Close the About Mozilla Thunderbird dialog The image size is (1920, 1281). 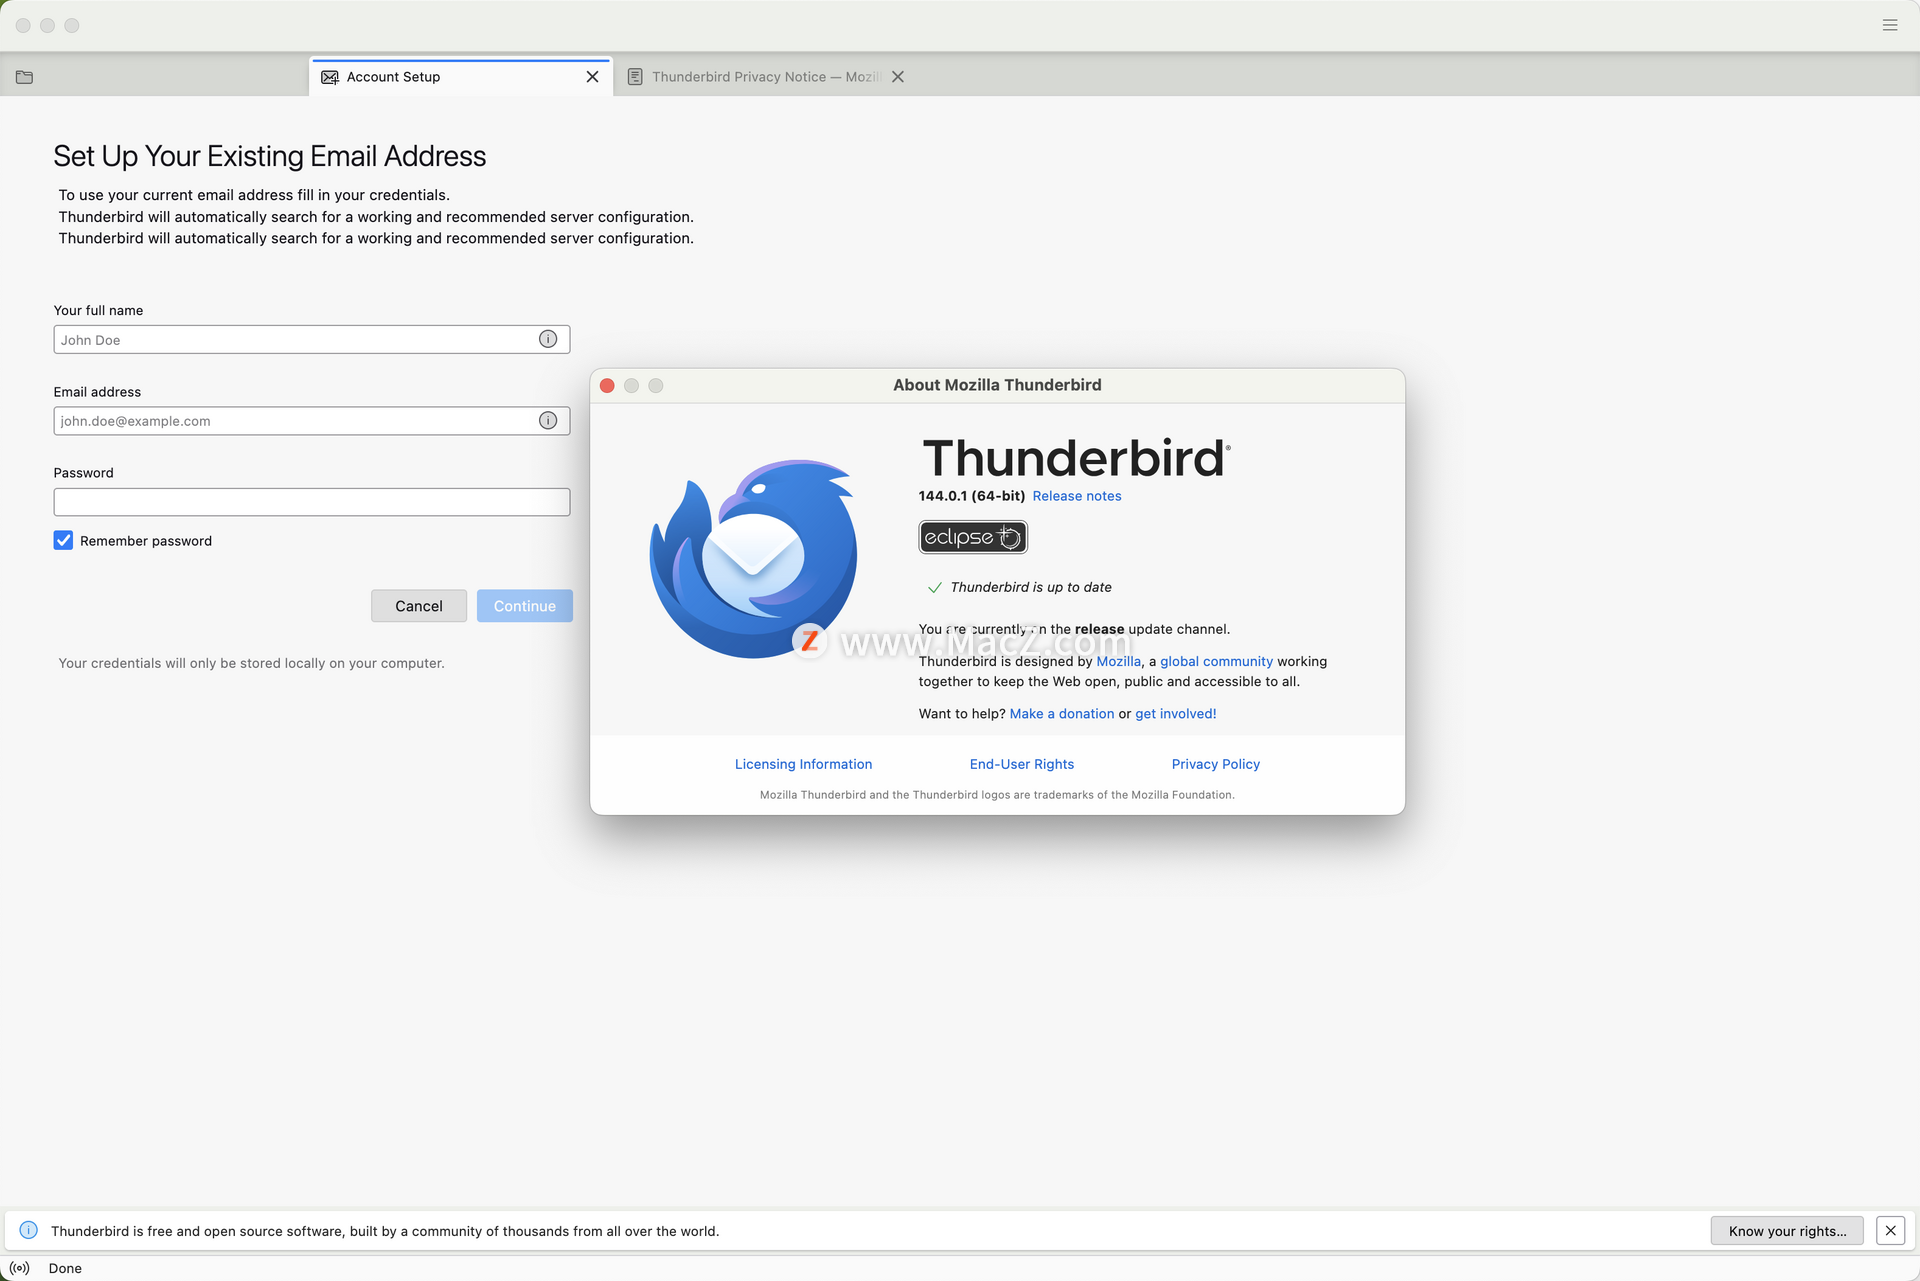(x=607, y=386)
